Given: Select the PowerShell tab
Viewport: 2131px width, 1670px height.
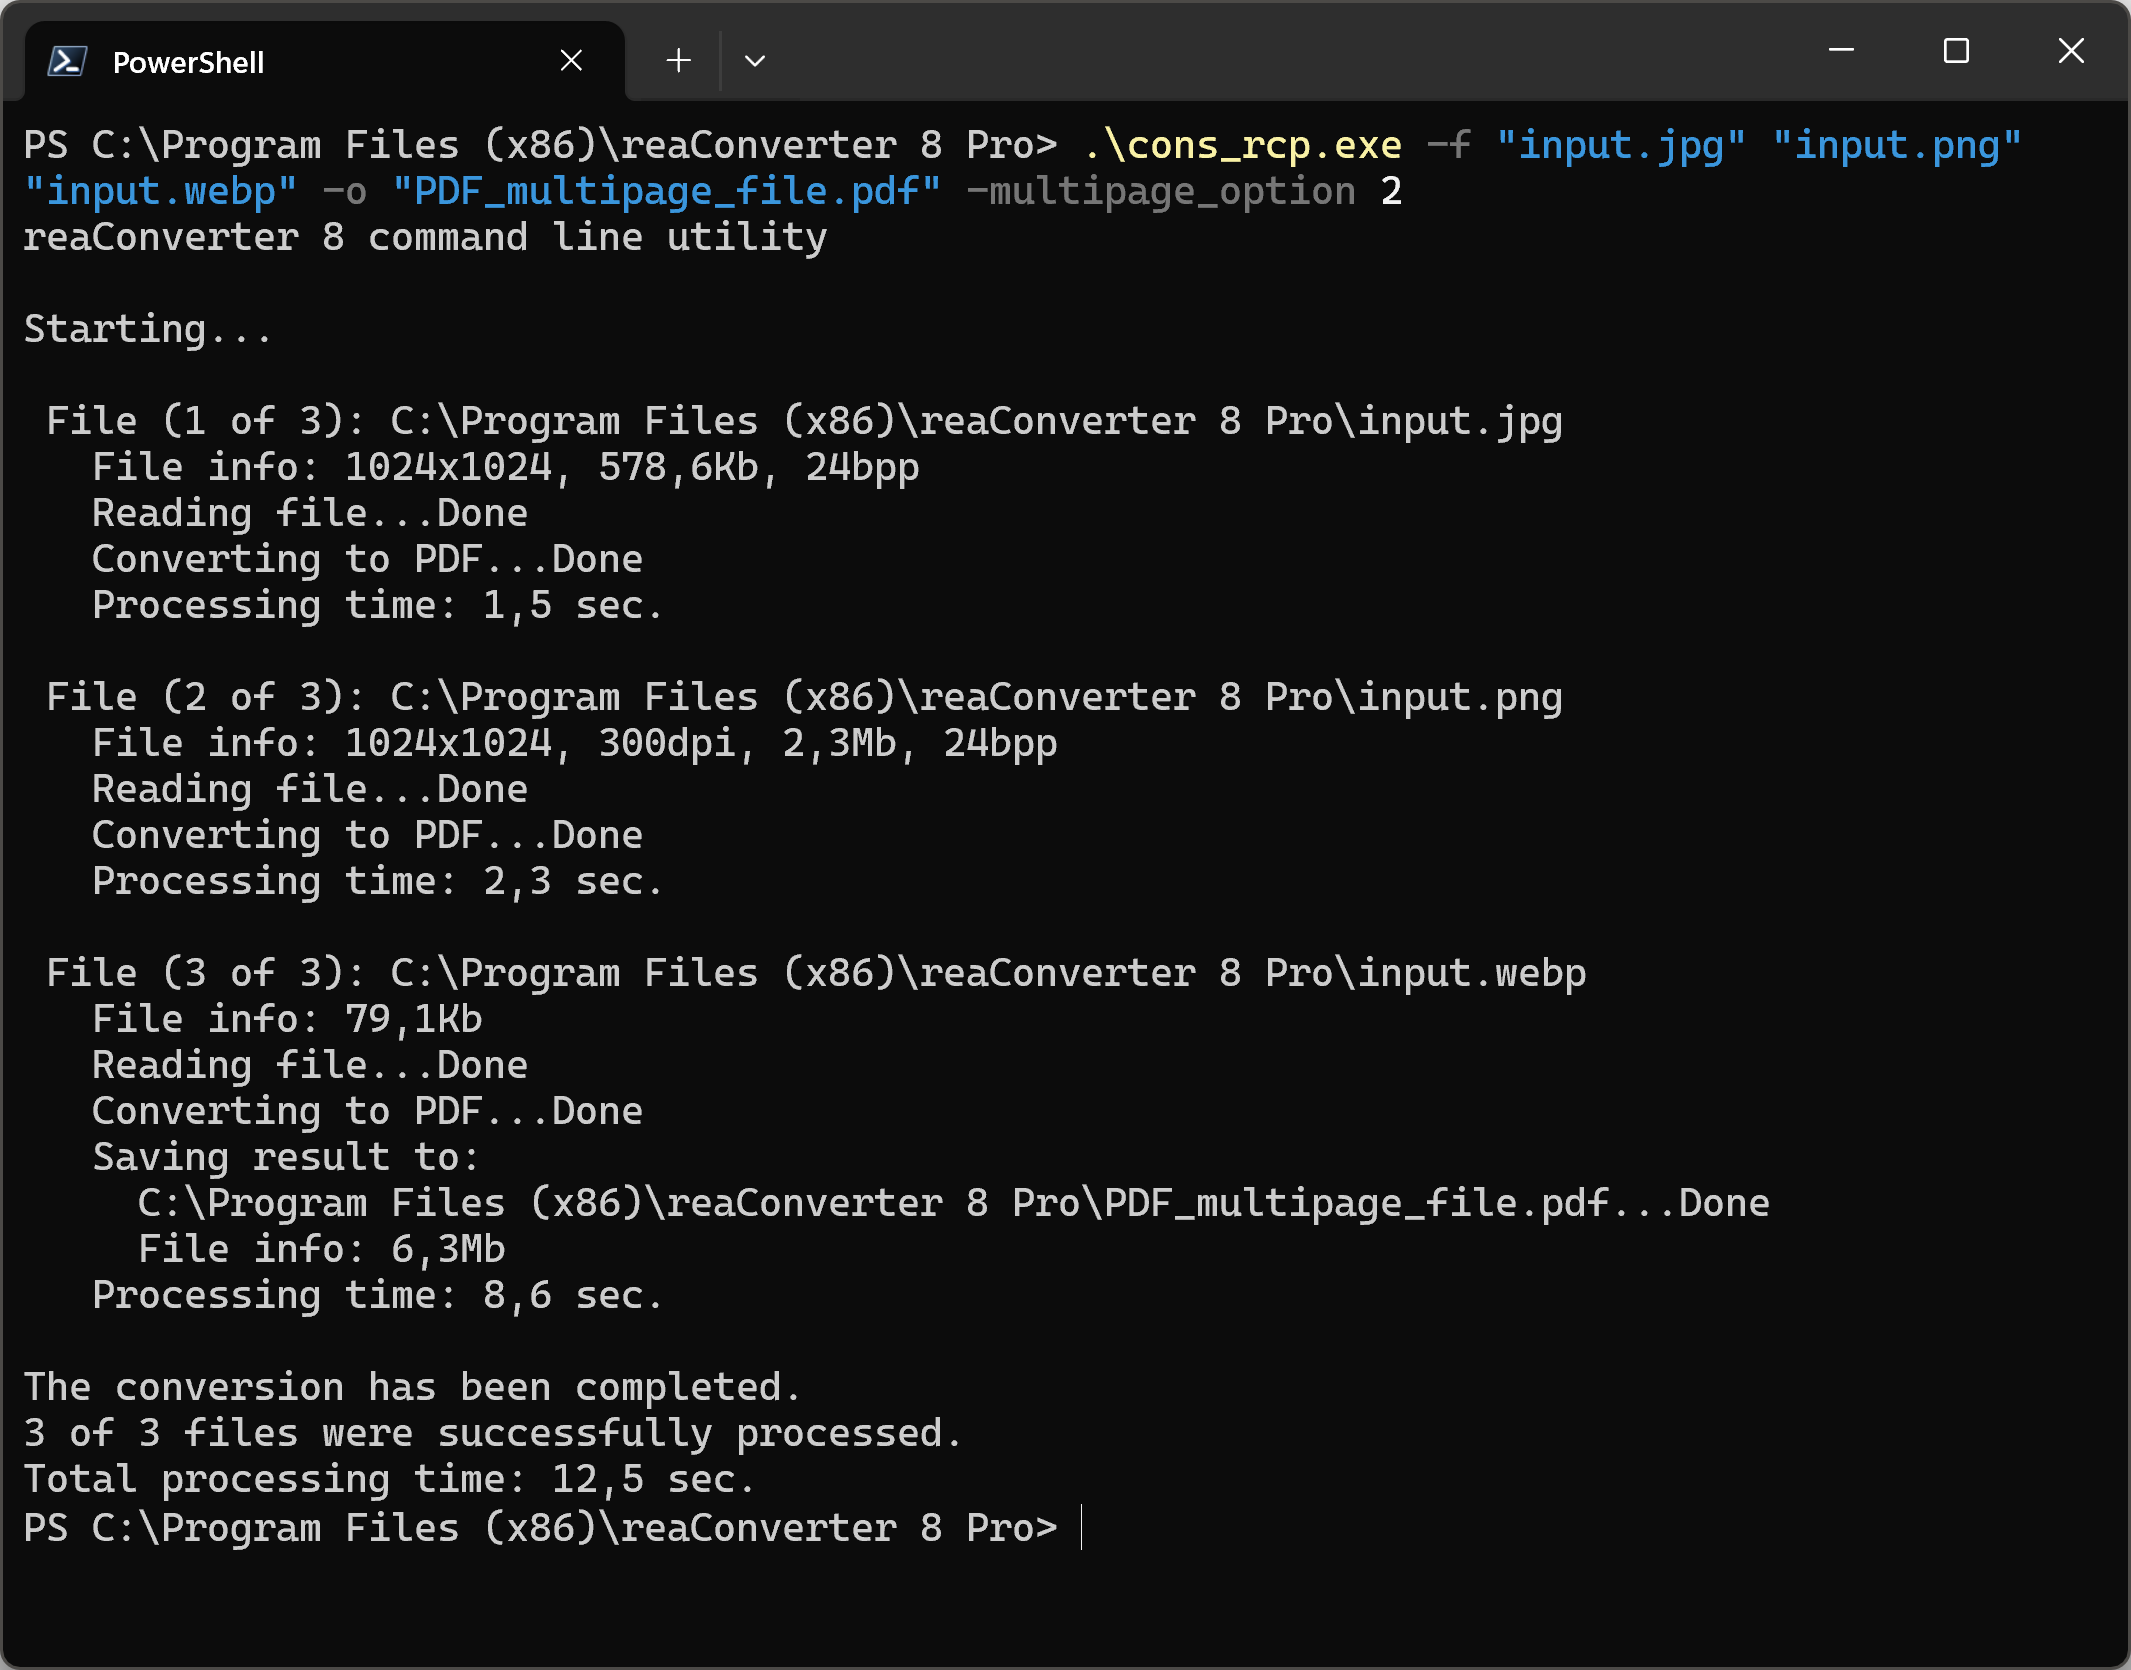Looking at the screenshot, I should click(300, 62).
